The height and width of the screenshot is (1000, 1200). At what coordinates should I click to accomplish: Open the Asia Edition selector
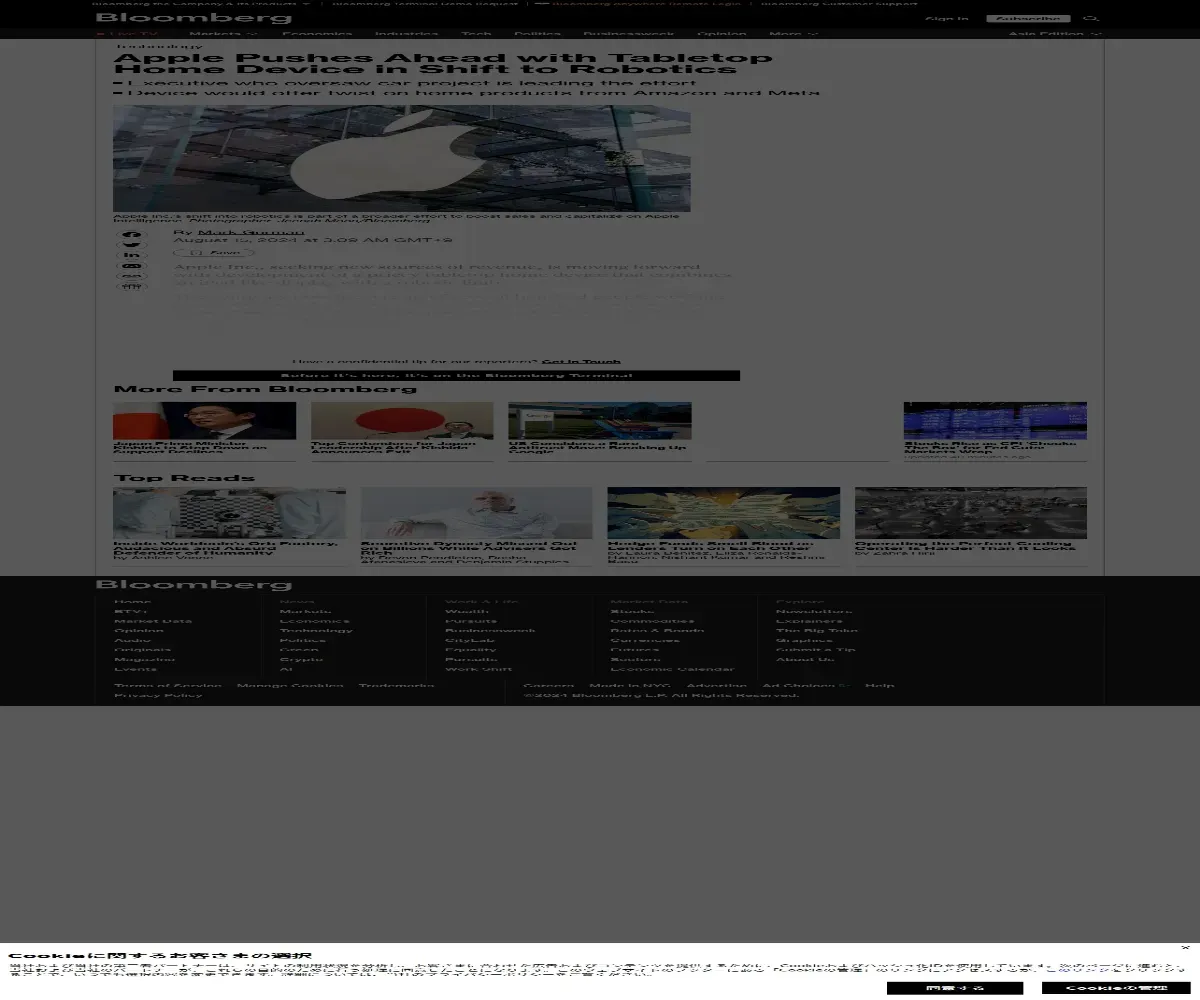pyautogui.click(x=1055, y=34)
